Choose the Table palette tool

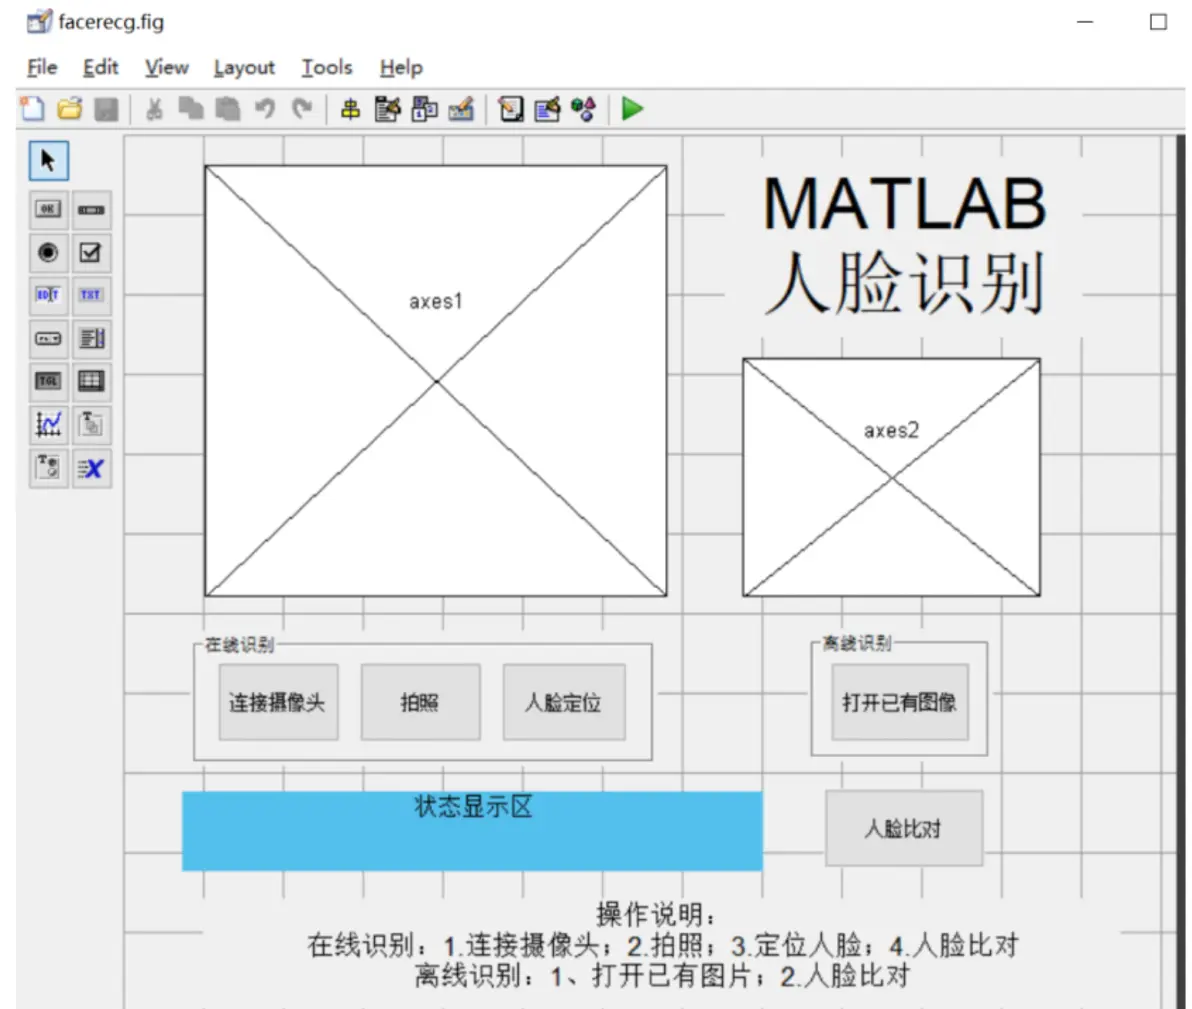91,381
